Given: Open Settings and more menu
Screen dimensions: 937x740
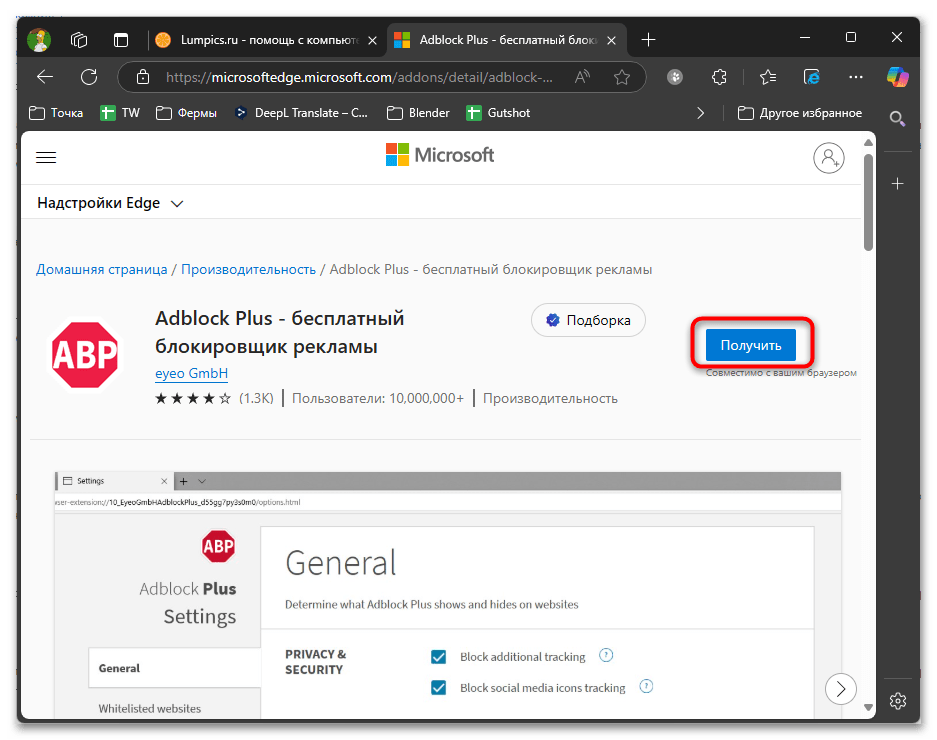Looking at the screenshot, I should coord(856,77).
